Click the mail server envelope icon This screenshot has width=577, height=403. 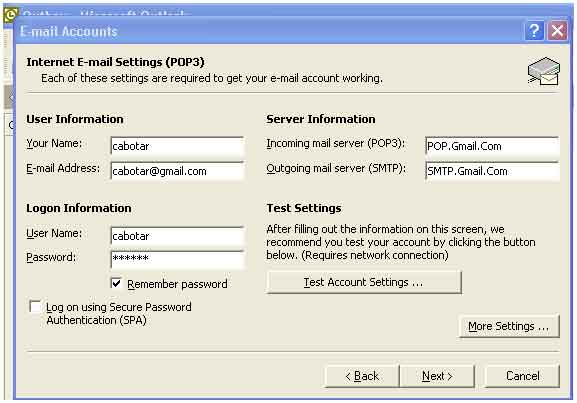click(x=544, y=71)
